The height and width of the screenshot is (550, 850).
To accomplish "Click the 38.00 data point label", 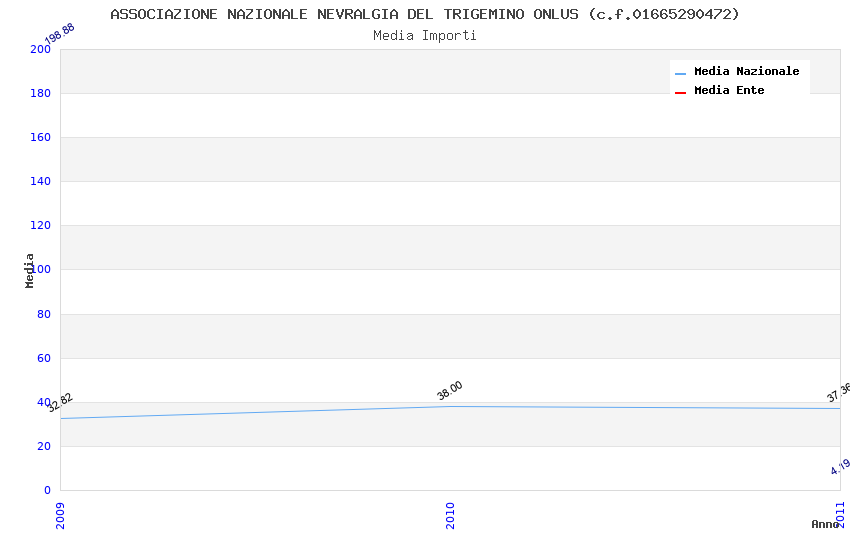I will 449,390.
